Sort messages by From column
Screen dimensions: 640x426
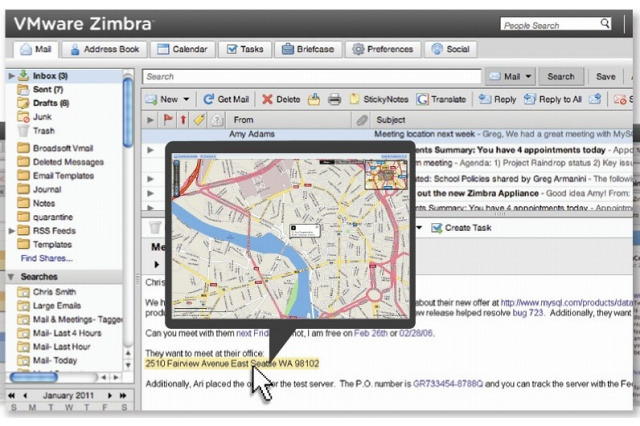pos(244,120)
